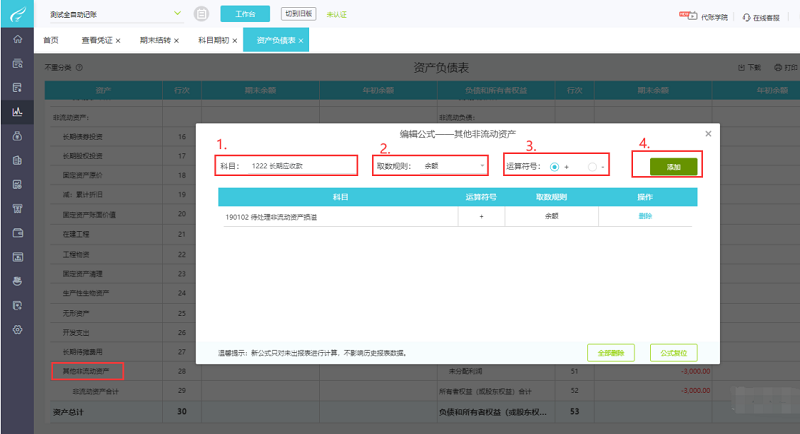
Task: Open the home icon in the left sidebar
Action: pos(17,39)
